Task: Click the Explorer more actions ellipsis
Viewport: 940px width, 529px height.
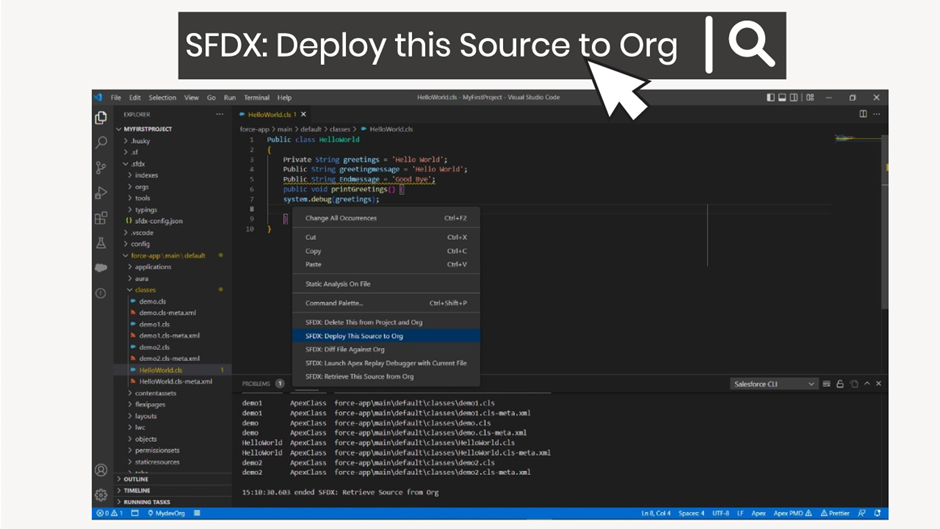Action: pyautogui.click(x=219, y=114)
